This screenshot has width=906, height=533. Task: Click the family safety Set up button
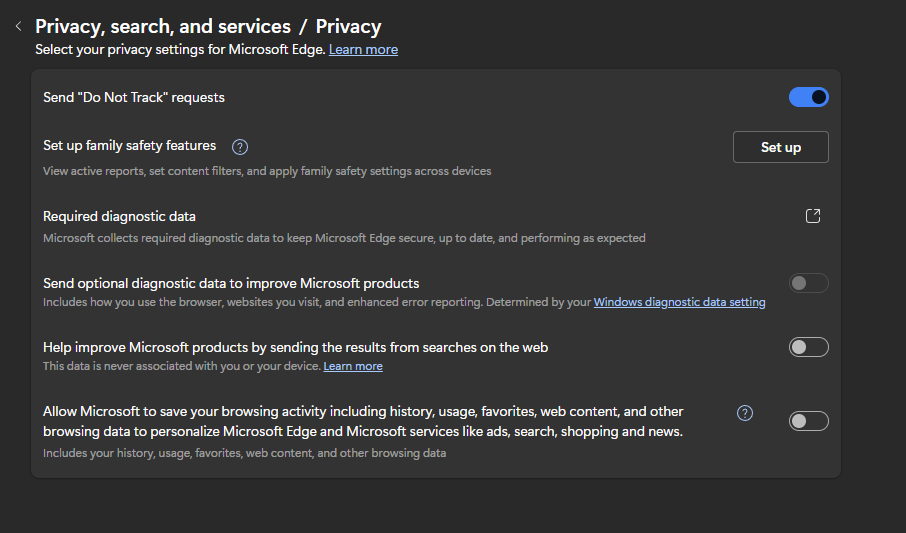click(x=780, y=147)
